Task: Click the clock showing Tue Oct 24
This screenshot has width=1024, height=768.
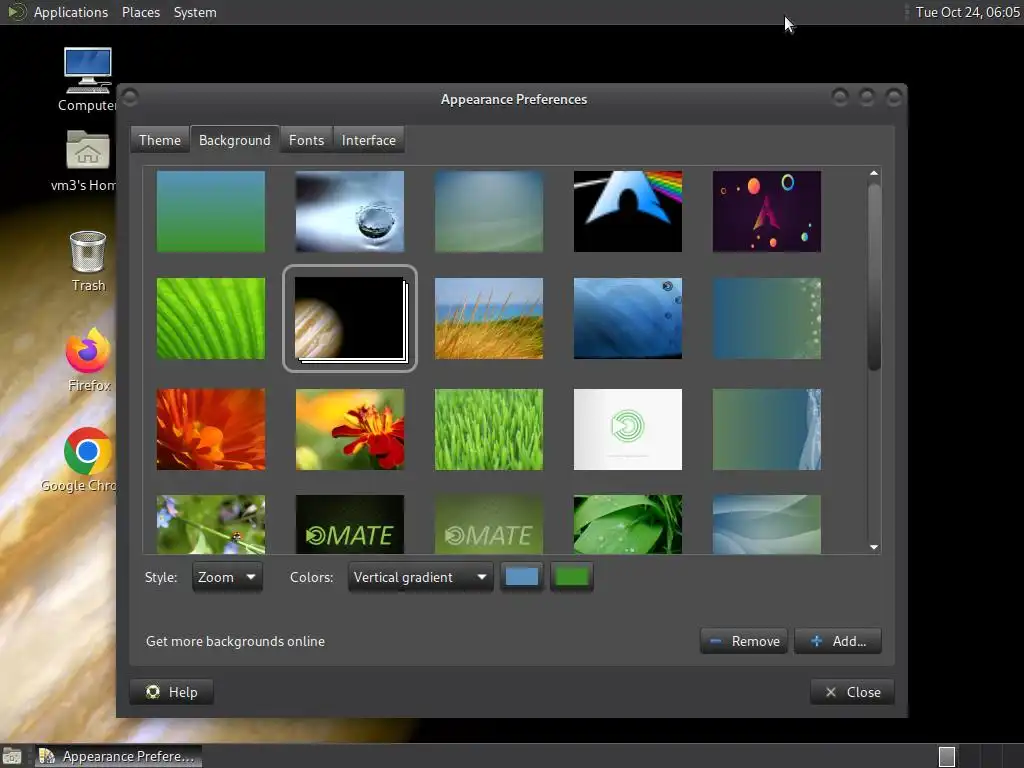Action: point(967,12)
